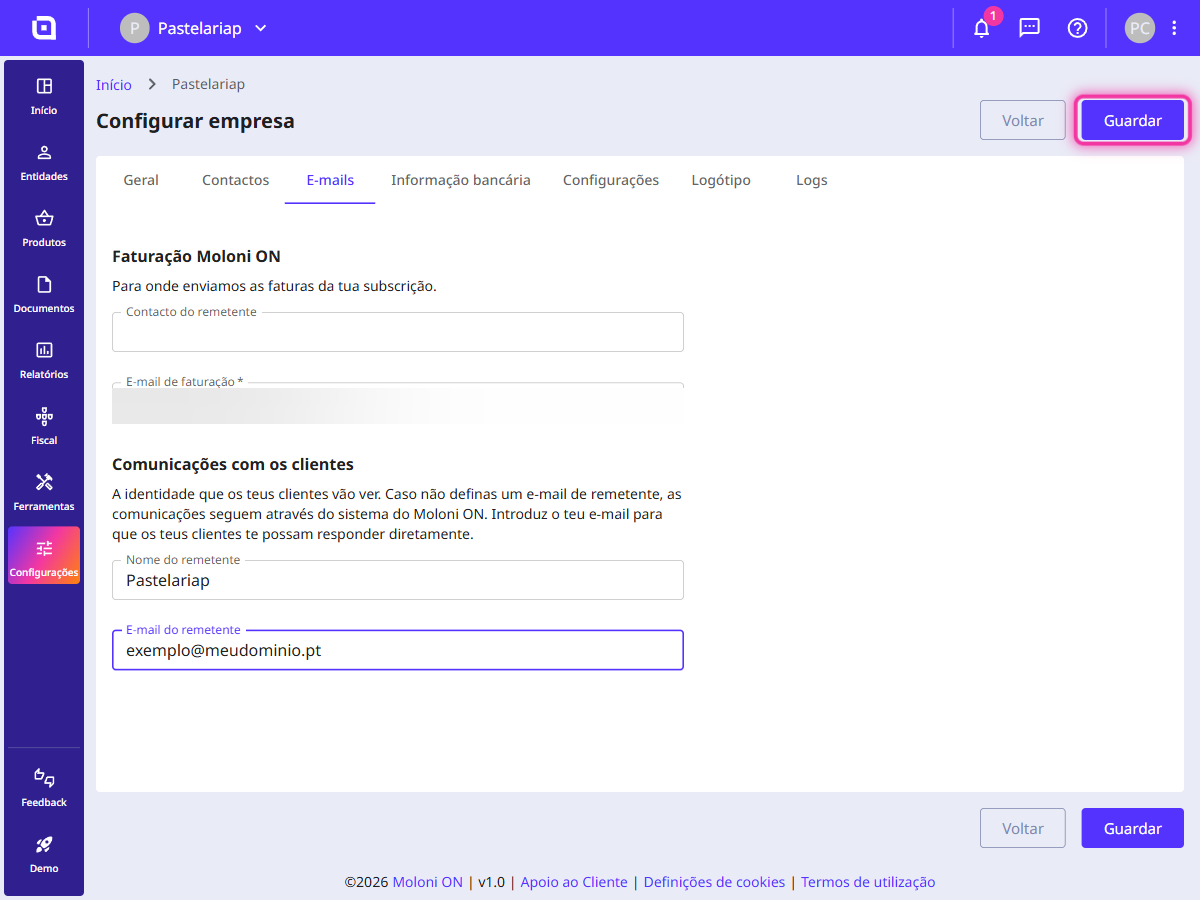Click the E-mail do remetente field
1200x900 pixels.
point(398,650)
